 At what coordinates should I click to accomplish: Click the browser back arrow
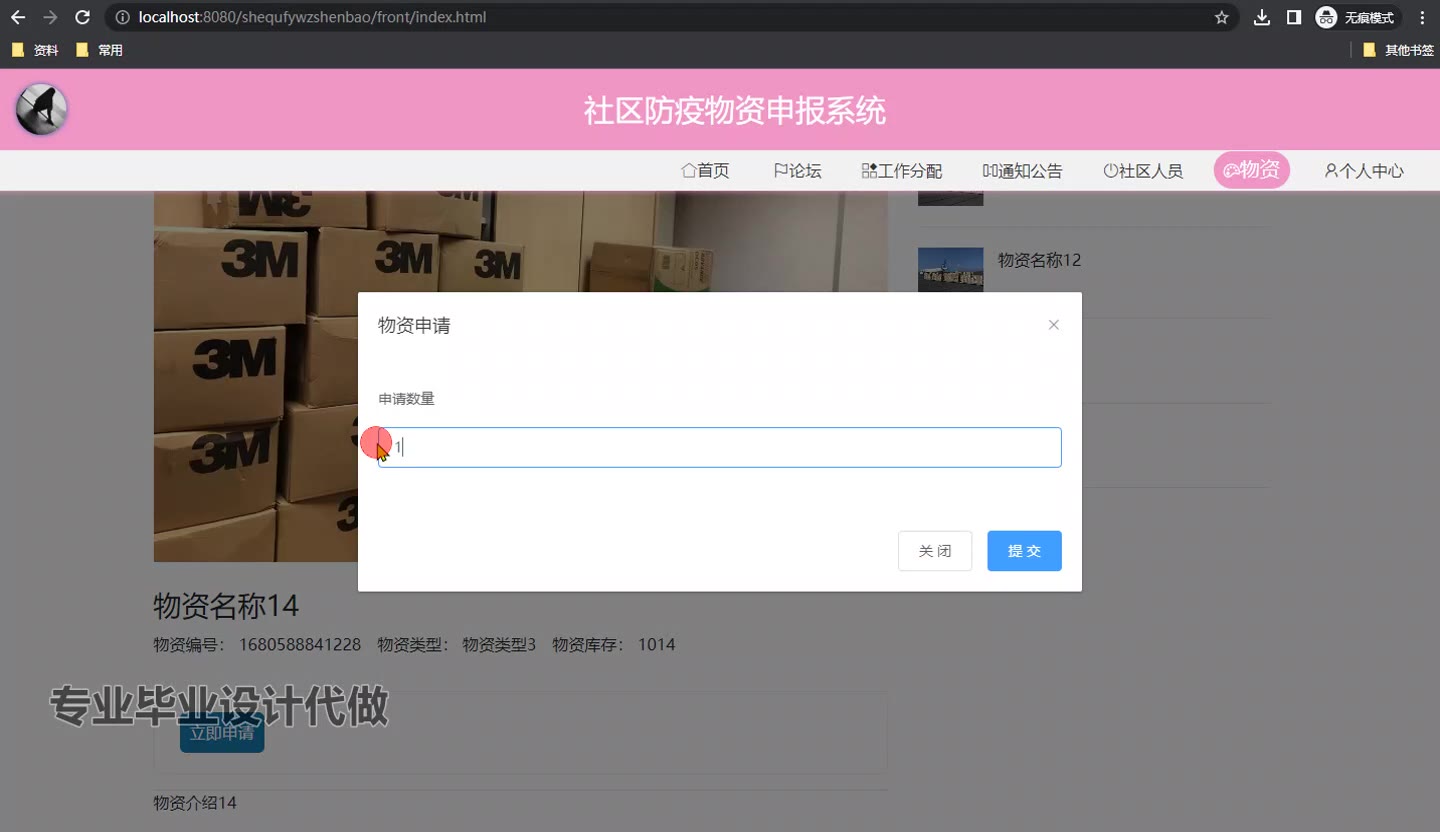[18, 17]
